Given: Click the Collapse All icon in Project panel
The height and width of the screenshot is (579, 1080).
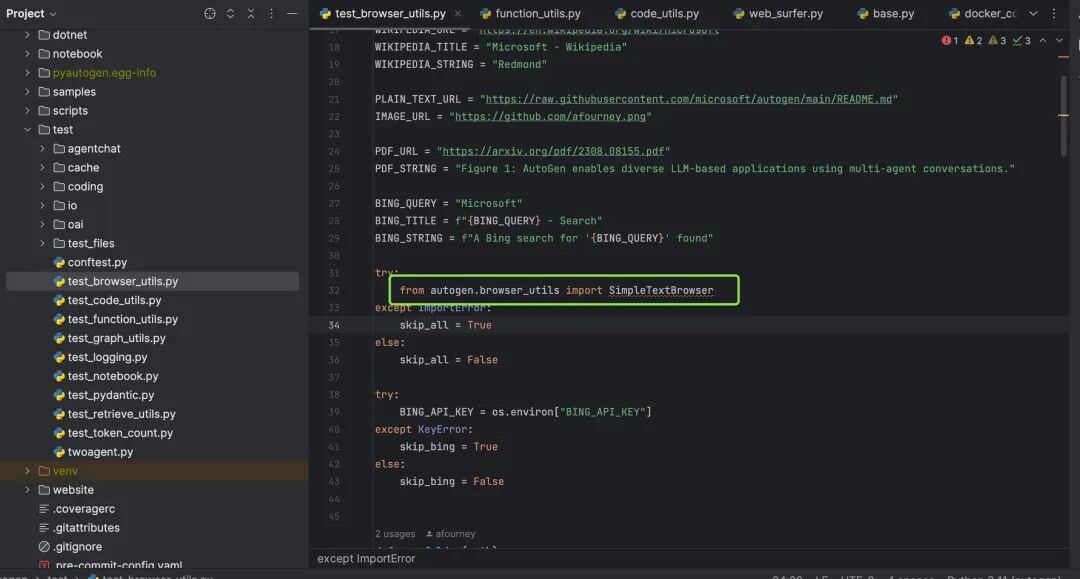Looking at the screenshot, I should pyautogui.click(x=251, y=14).
